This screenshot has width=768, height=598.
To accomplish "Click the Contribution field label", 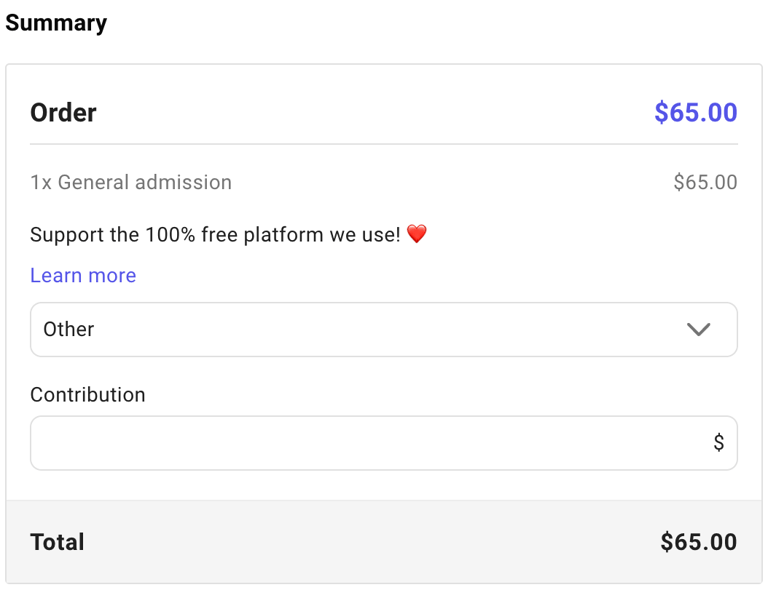I will click(88, 395).
